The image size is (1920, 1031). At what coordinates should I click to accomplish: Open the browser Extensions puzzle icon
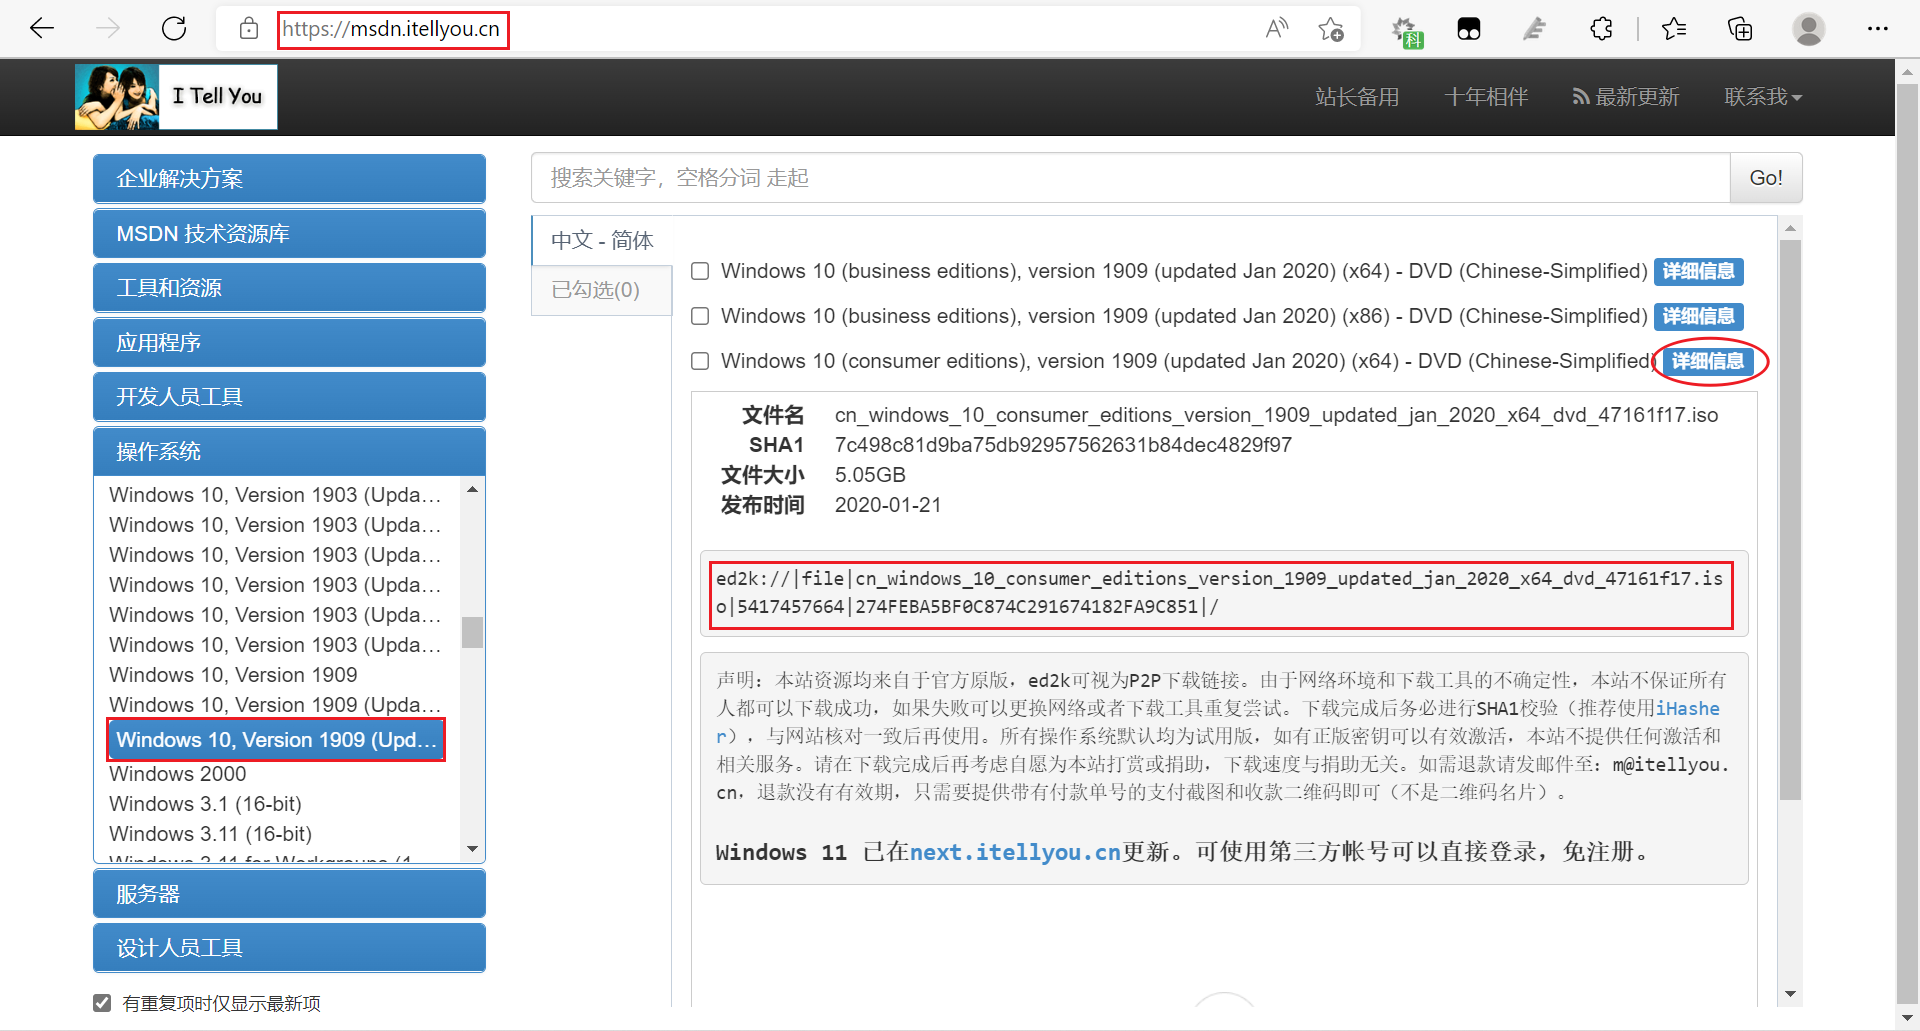tap(1601, 28)
